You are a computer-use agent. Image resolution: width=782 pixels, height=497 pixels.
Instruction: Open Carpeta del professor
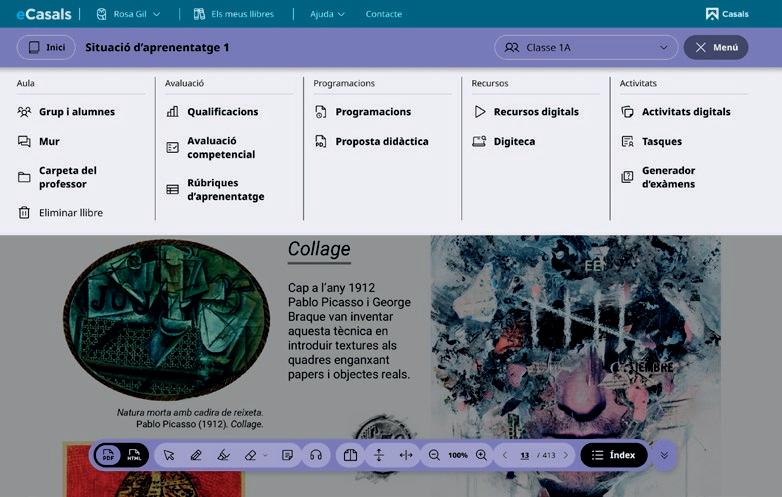(x=57, y=177)
